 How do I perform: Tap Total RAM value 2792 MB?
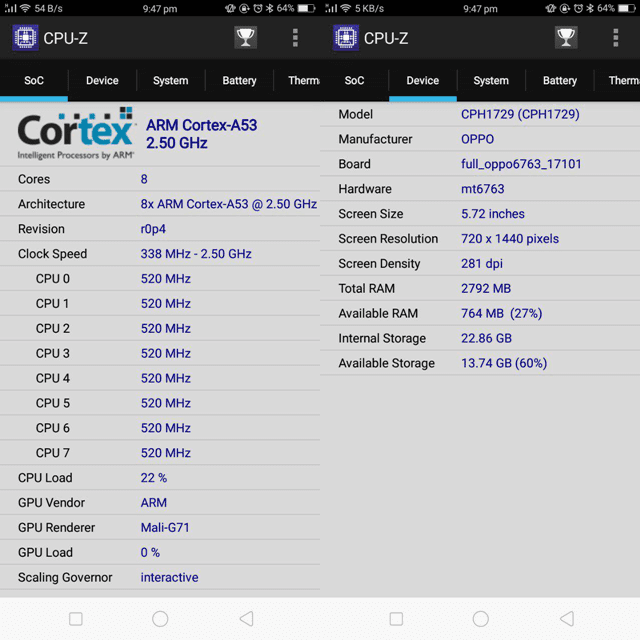pos(486,289)
